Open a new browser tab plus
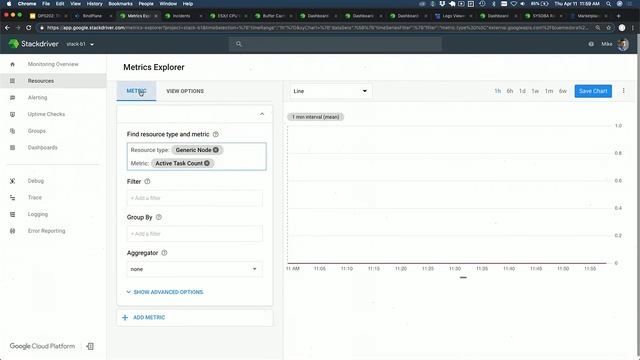640x360 pixels. point(618,16)
